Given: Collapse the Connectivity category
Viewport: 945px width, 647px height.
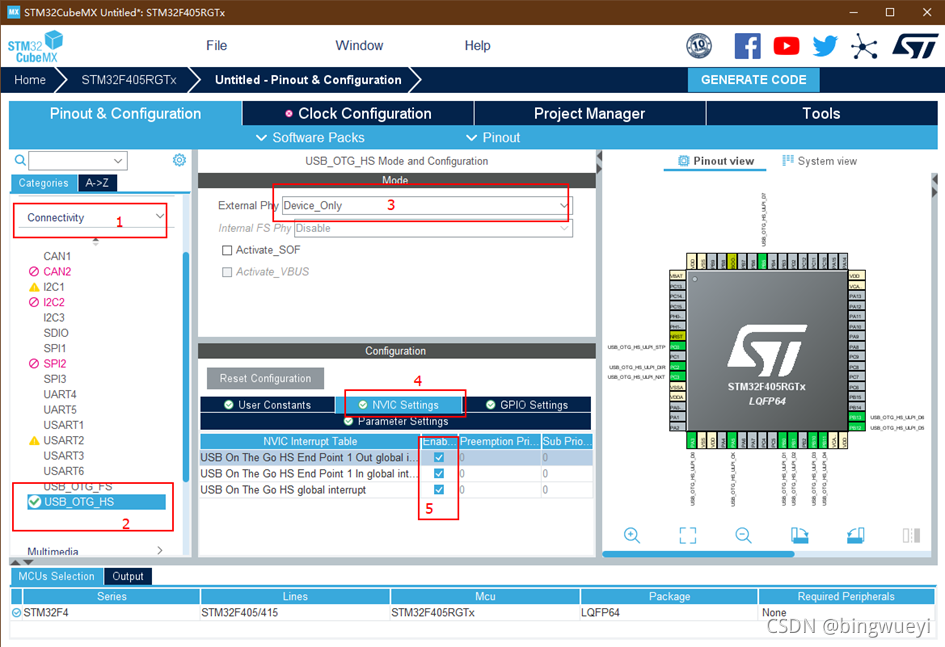Looking at the screenshot, I should click(x=160, y=216).
